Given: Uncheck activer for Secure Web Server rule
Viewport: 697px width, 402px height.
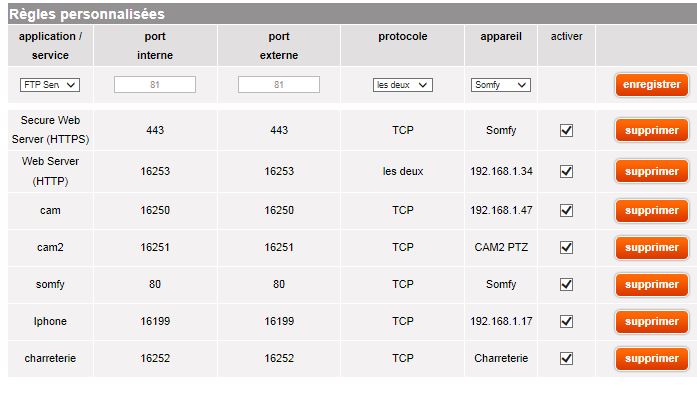Looking at the screenshot, I should (566, 130).
